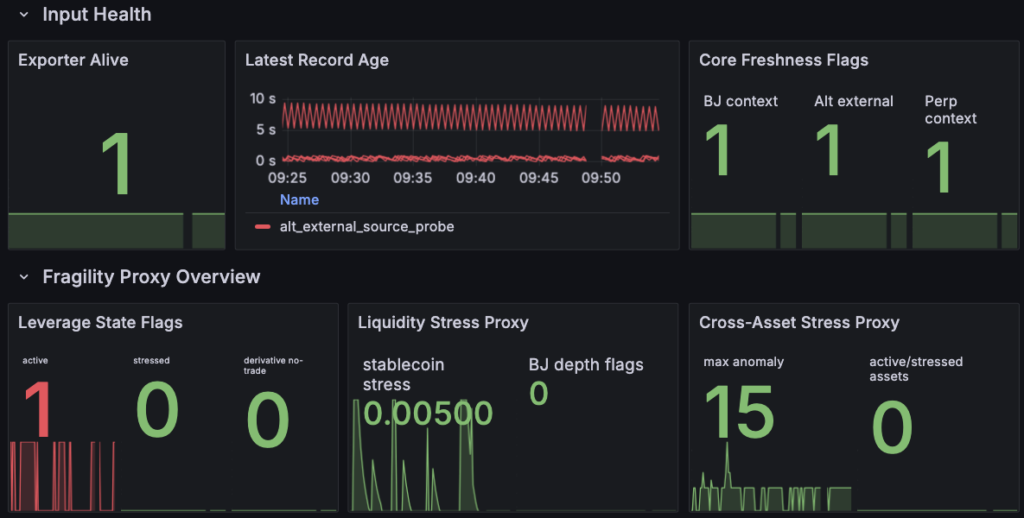Click the Leverage State Flags panel title
This screenshot has width=1024, height=518.
click(x=100, y=323)
